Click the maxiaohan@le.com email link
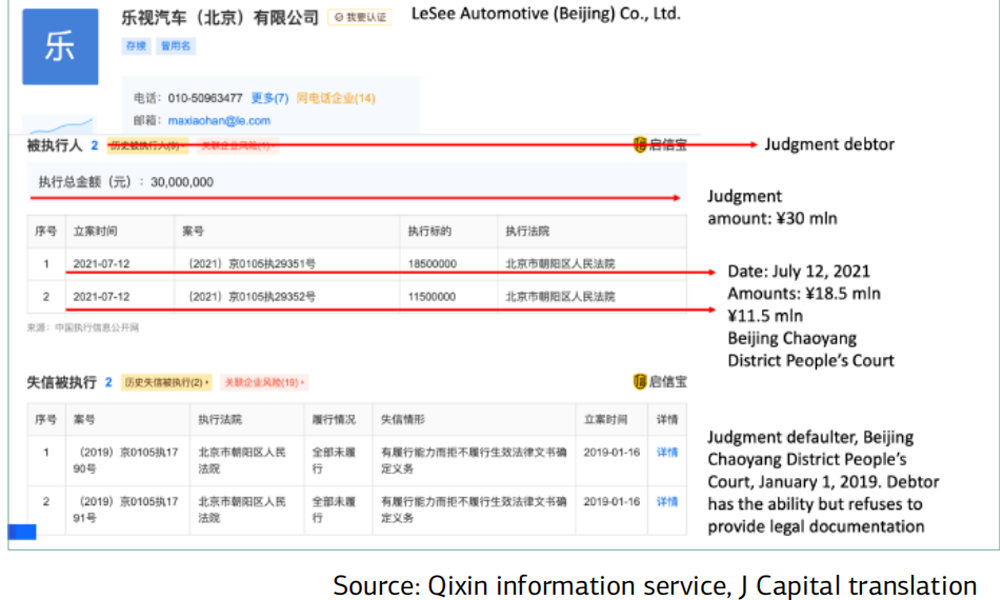The width and height of the screenshot is (1000, 600). click(219, 120)
